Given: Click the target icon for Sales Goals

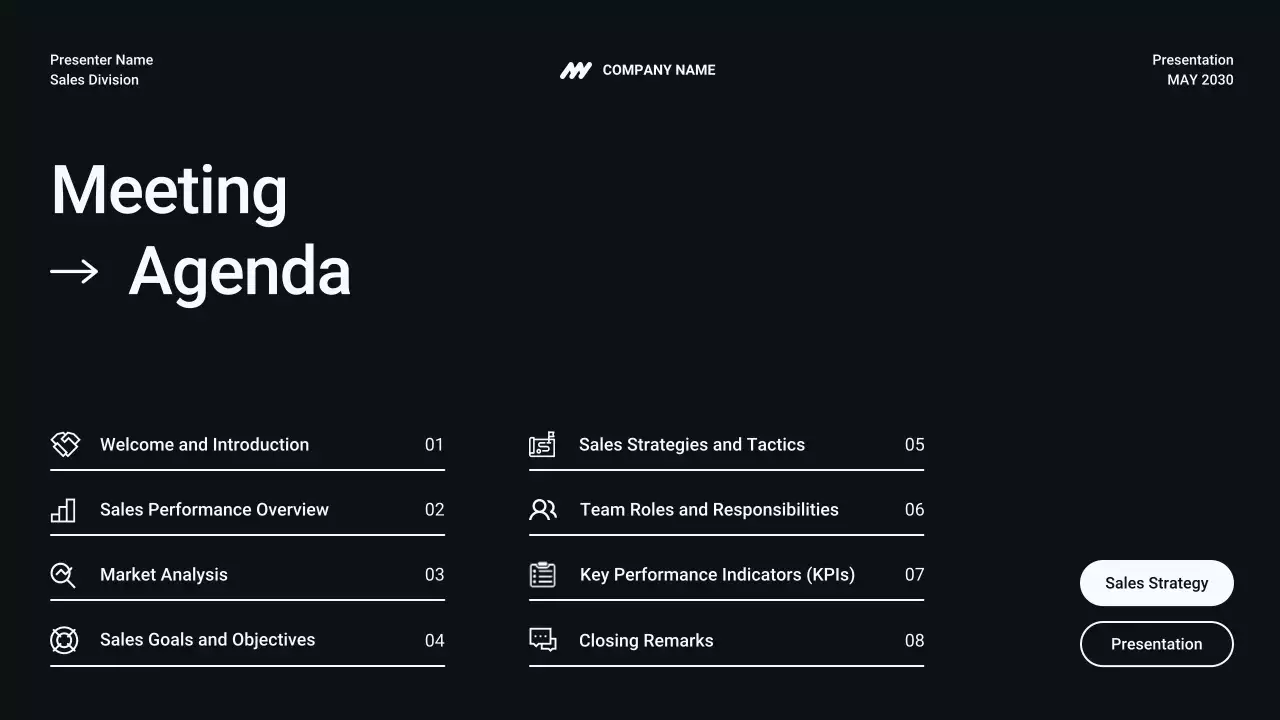Looking at the screenshot, I should (x=64, y=640).
